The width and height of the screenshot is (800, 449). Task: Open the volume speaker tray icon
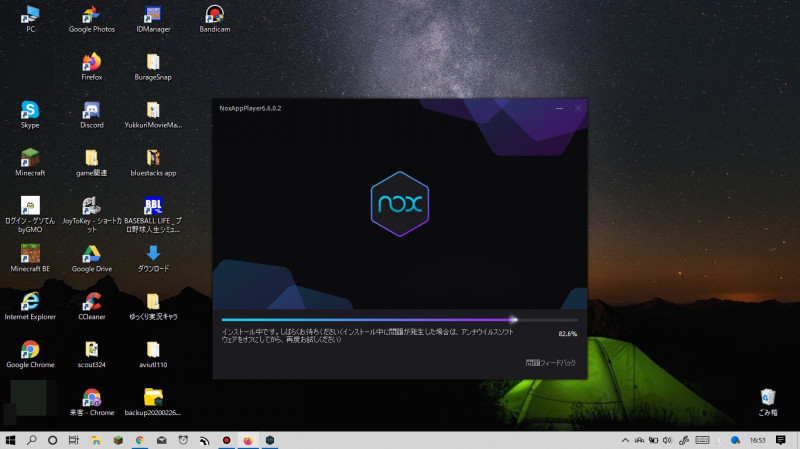coord(667,440)
